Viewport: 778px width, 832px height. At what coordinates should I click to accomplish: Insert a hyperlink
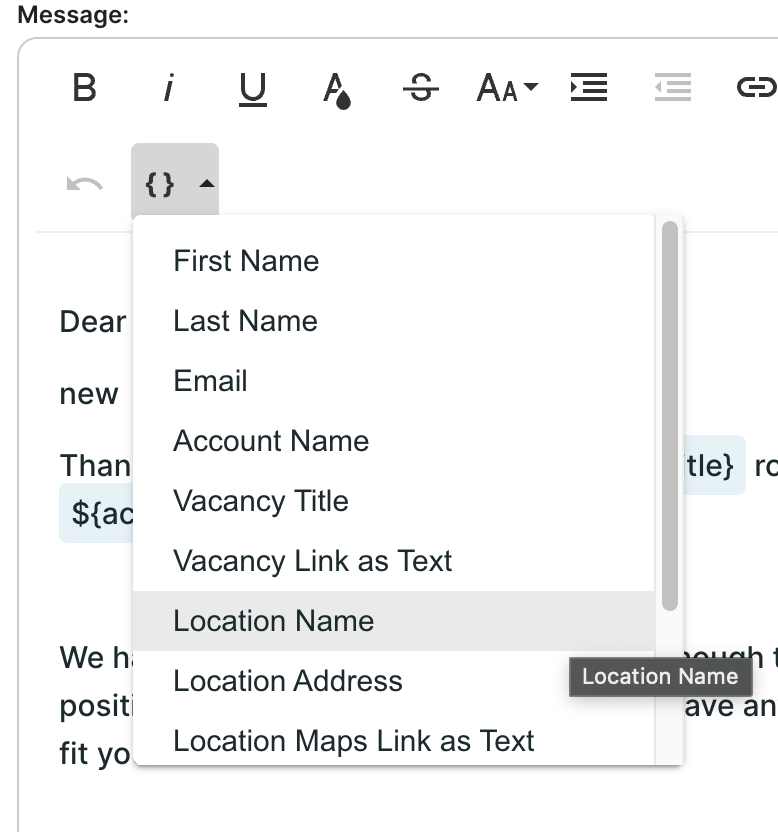[755, 89]
